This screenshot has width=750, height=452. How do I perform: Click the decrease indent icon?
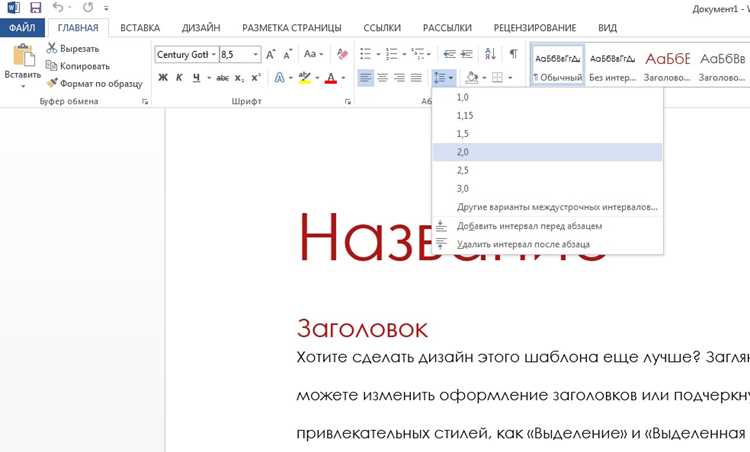449,54
